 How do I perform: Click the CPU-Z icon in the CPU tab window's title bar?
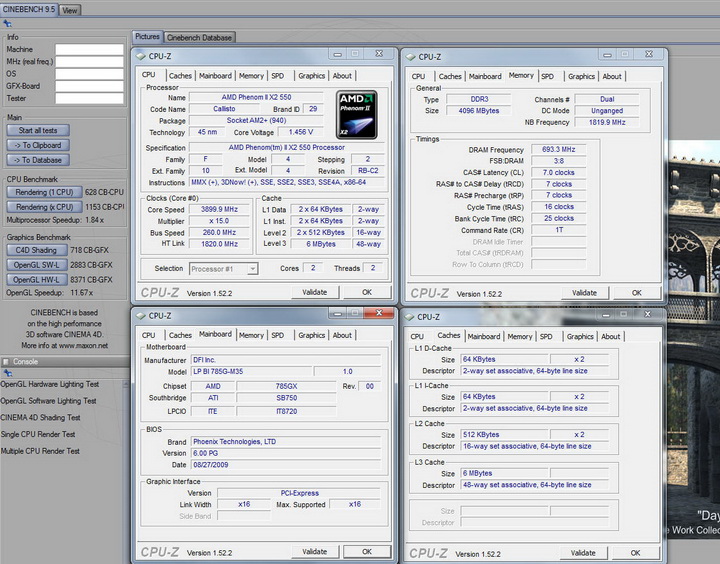tap(141, 56)
